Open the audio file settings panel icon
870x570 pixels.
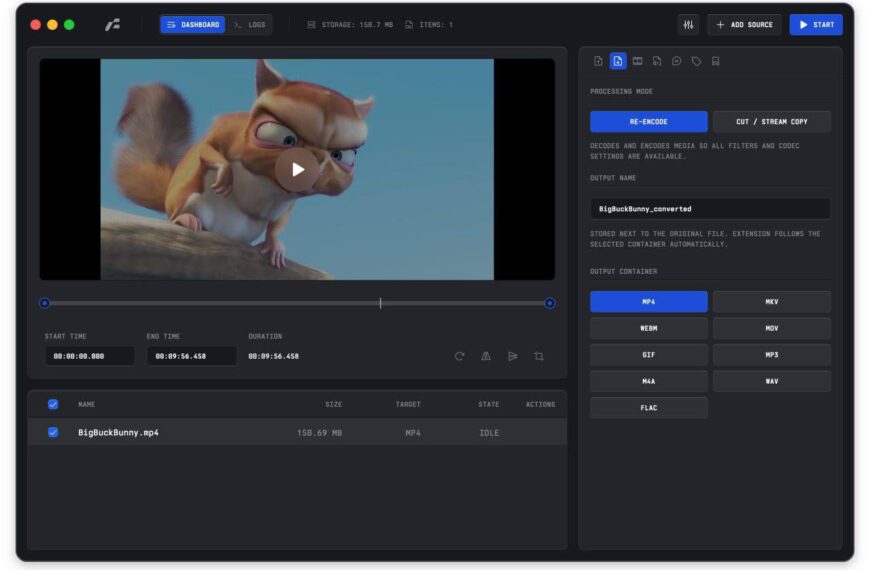(x=657, y=61)
